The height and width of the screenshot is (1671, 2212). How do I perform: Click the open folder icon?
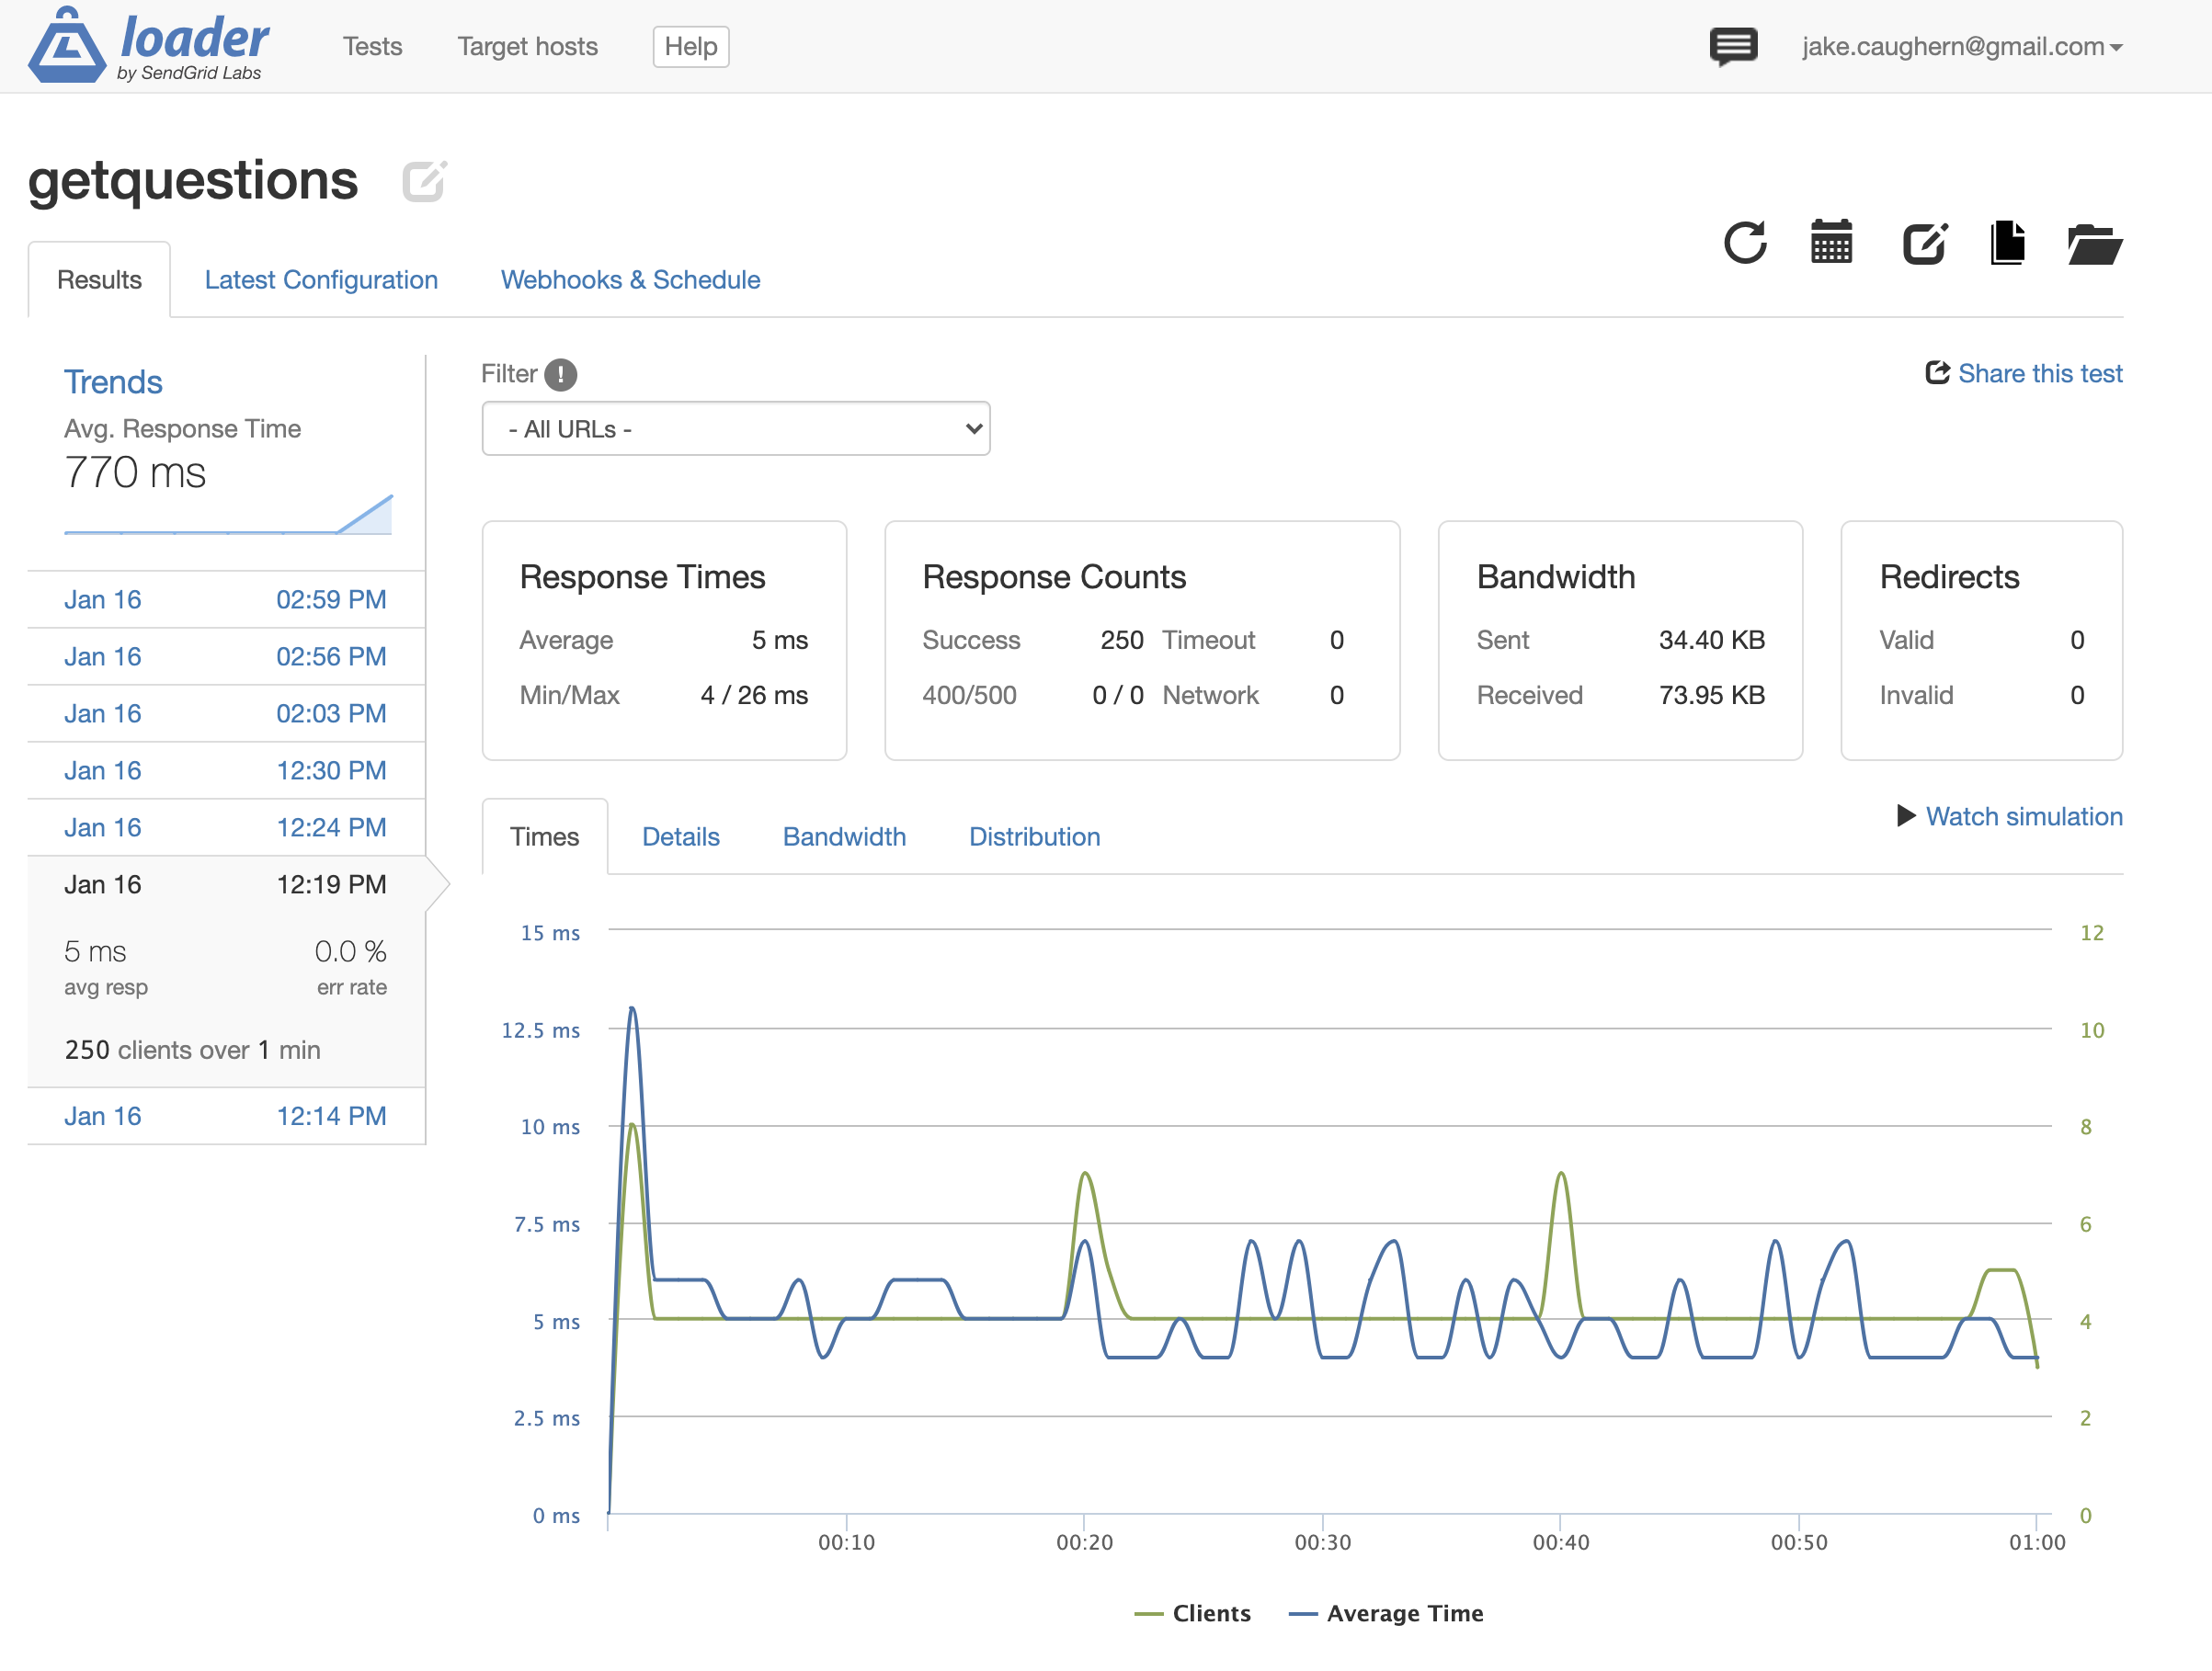(2094, 244)
